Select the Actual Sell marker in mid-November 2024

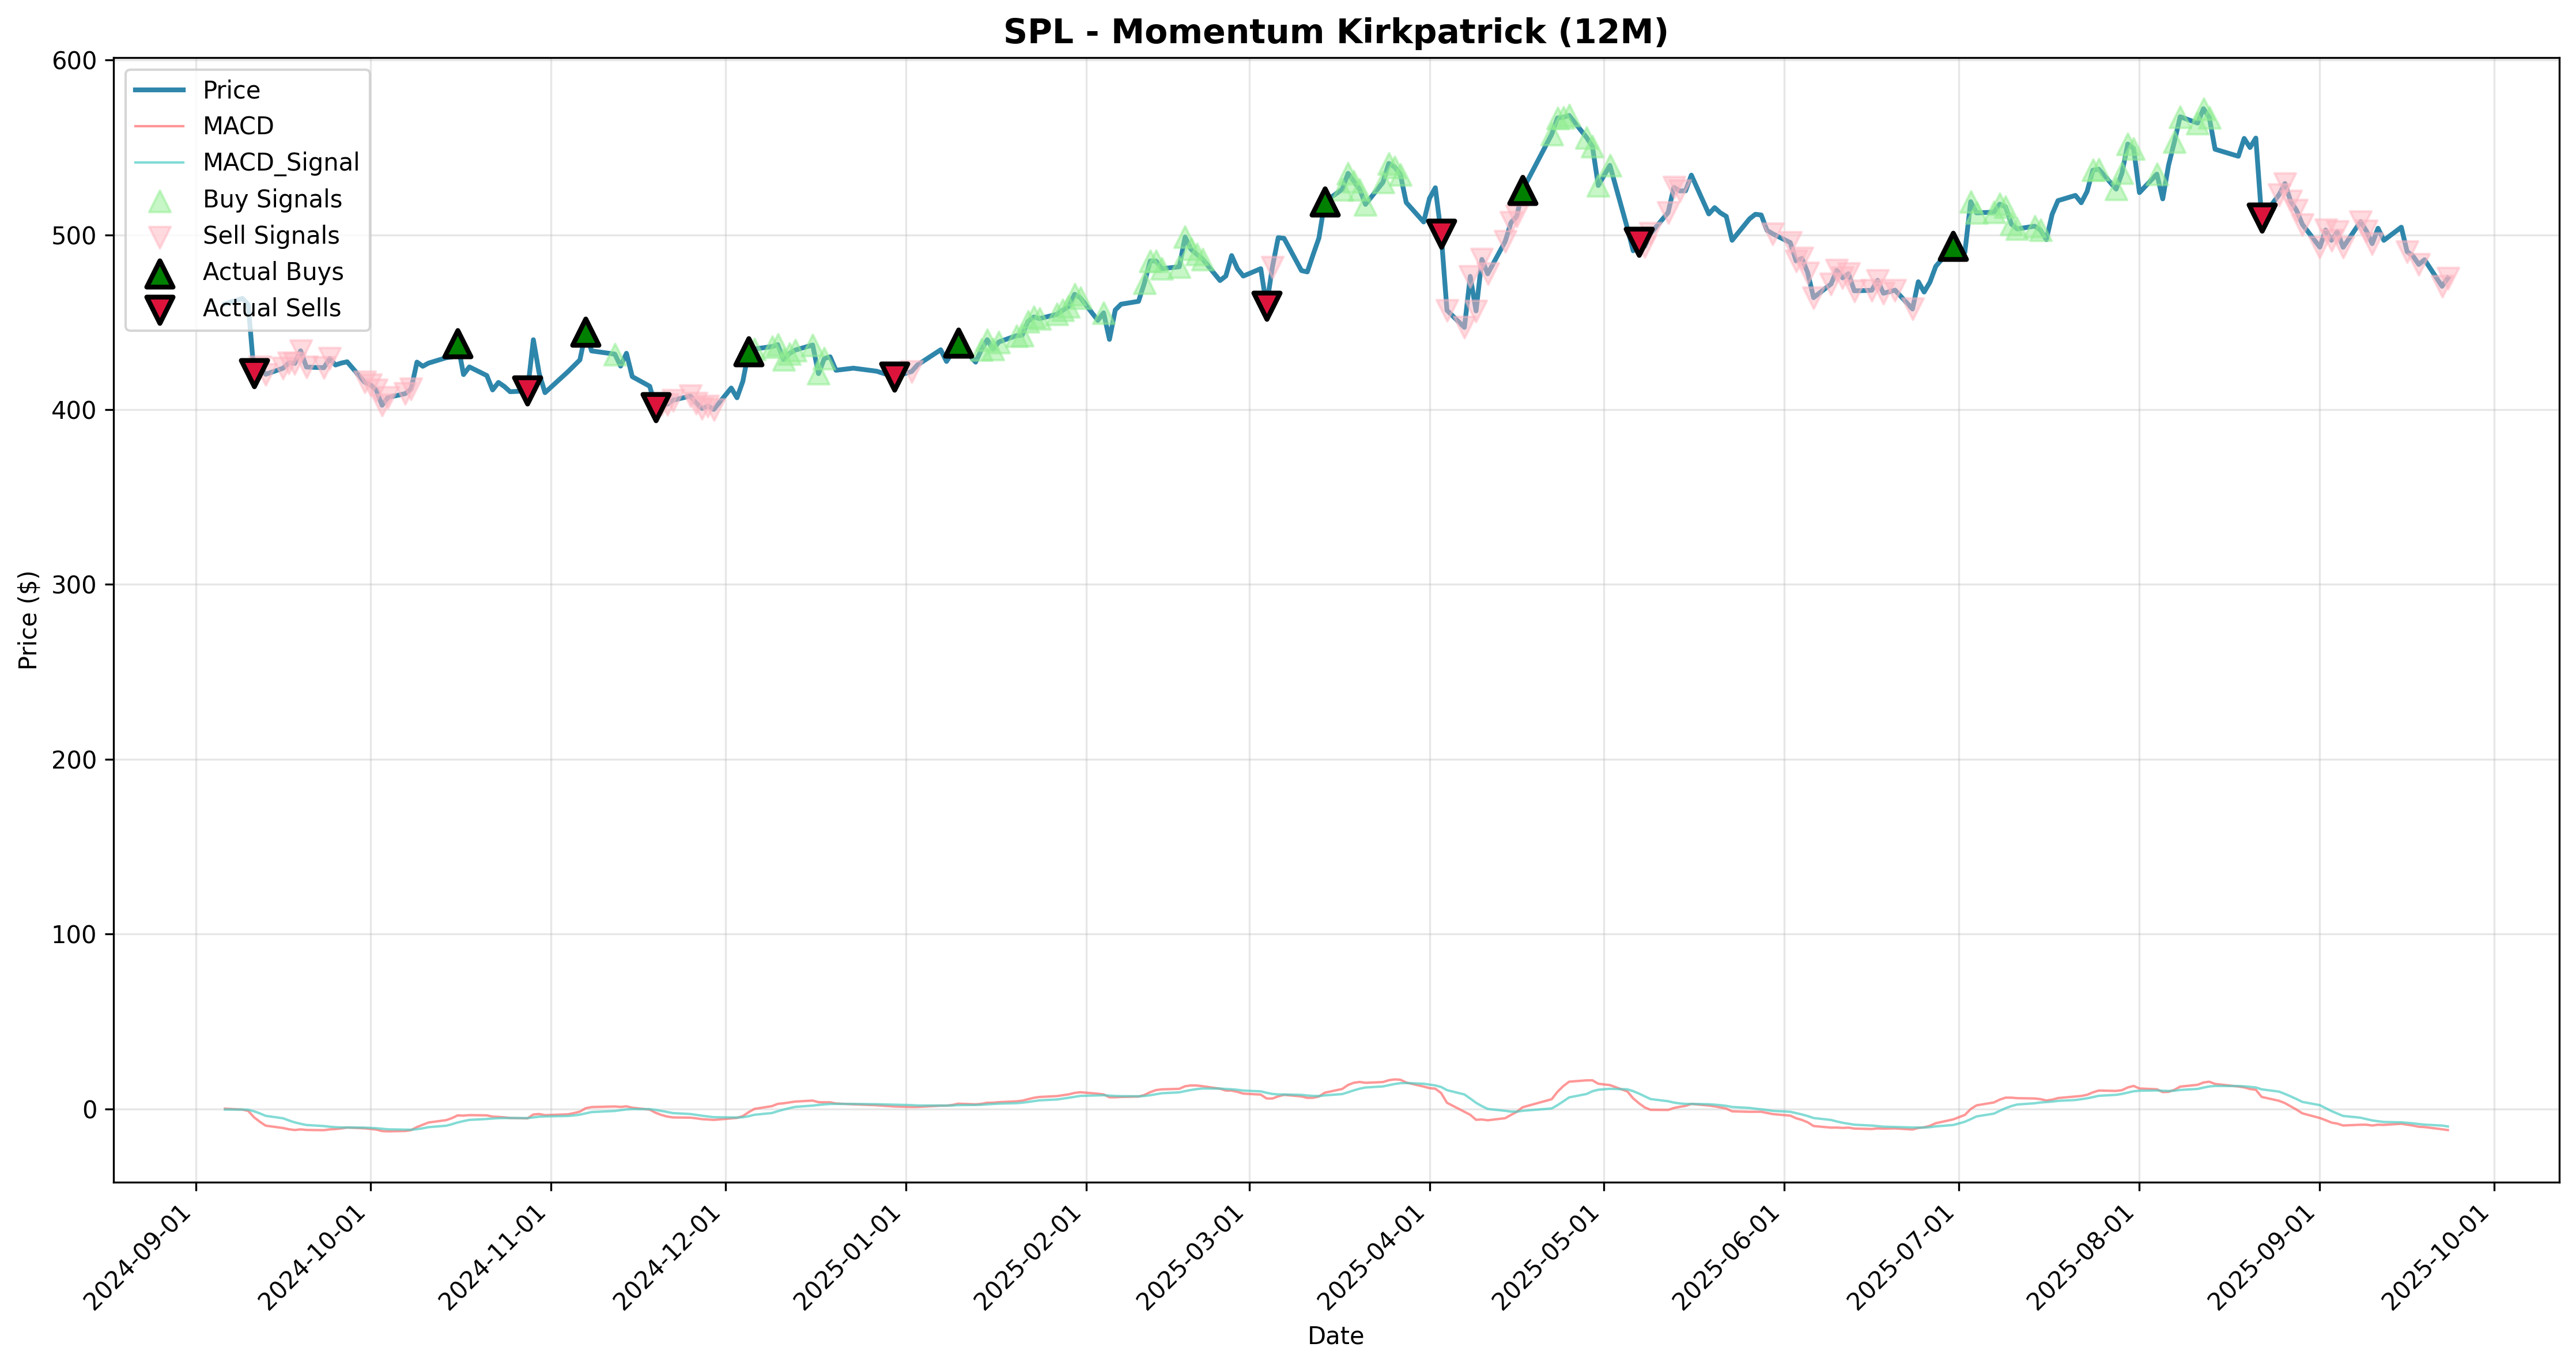pos(656,407)
